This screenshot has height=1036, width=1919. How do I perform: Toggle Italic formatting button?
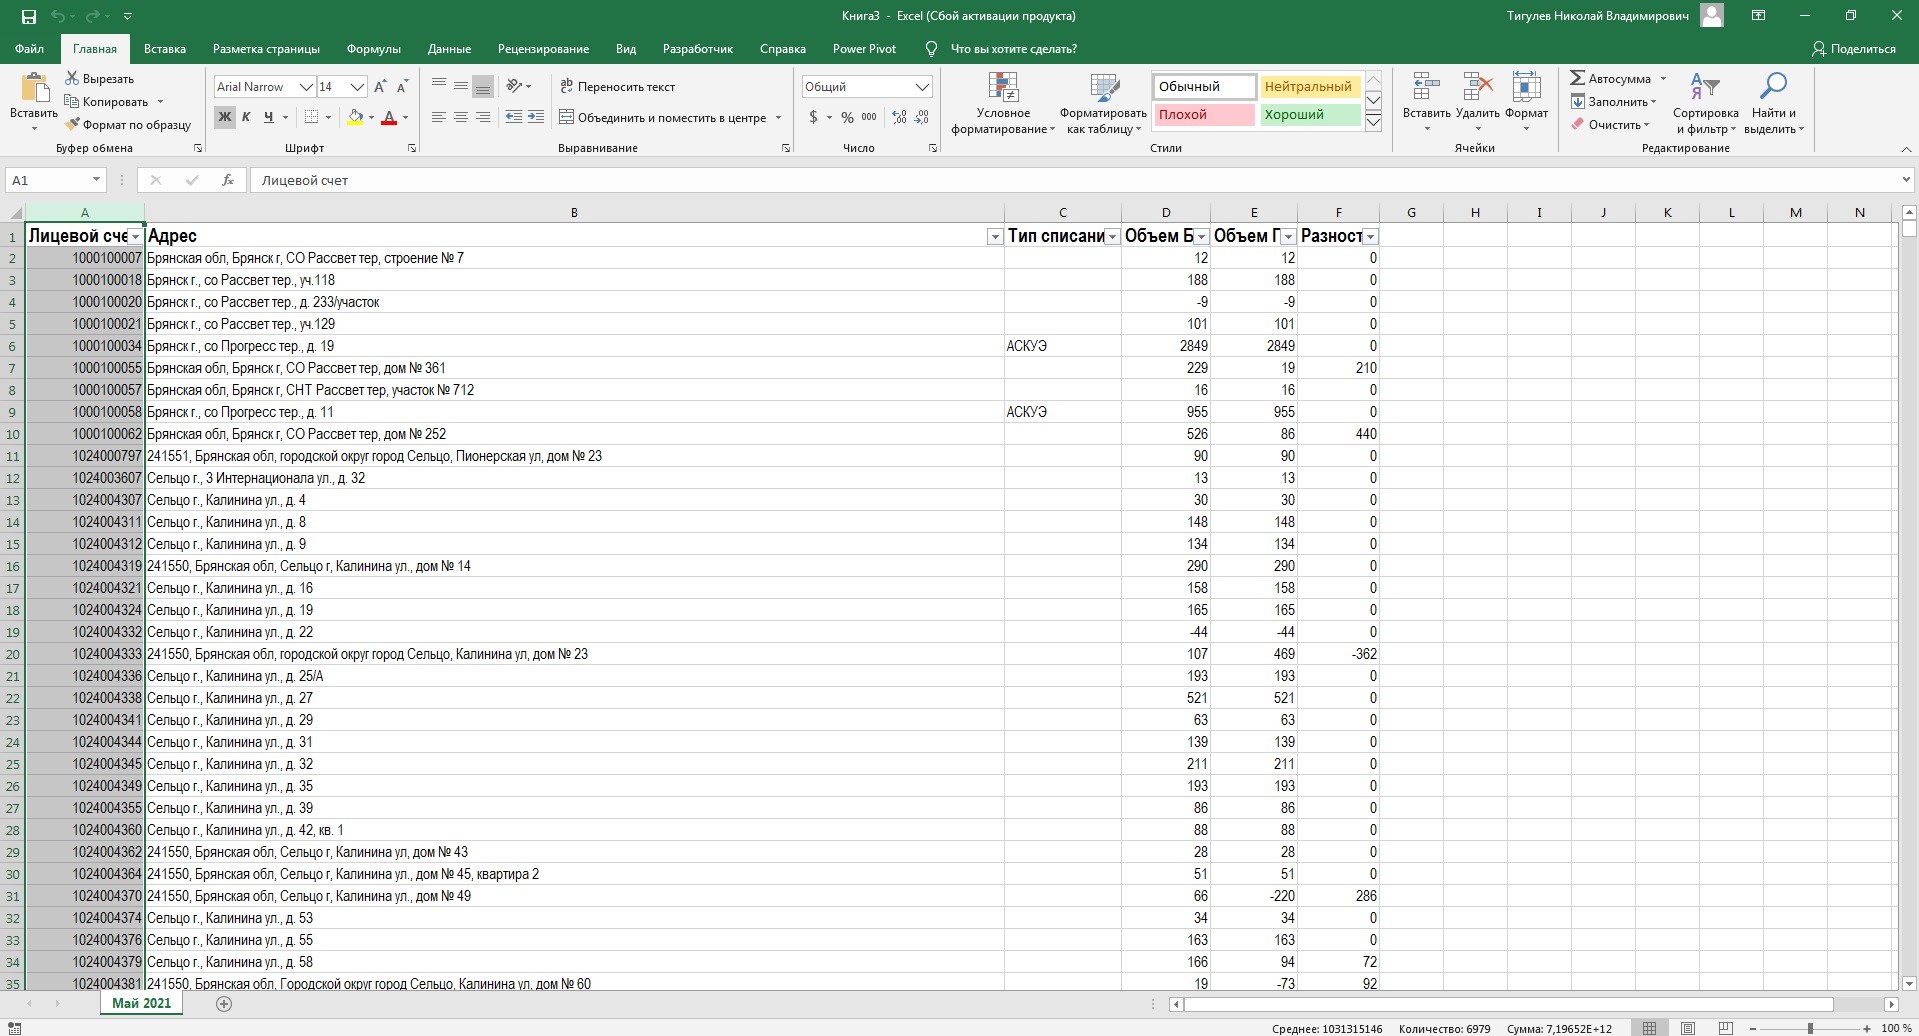[246, 117]
